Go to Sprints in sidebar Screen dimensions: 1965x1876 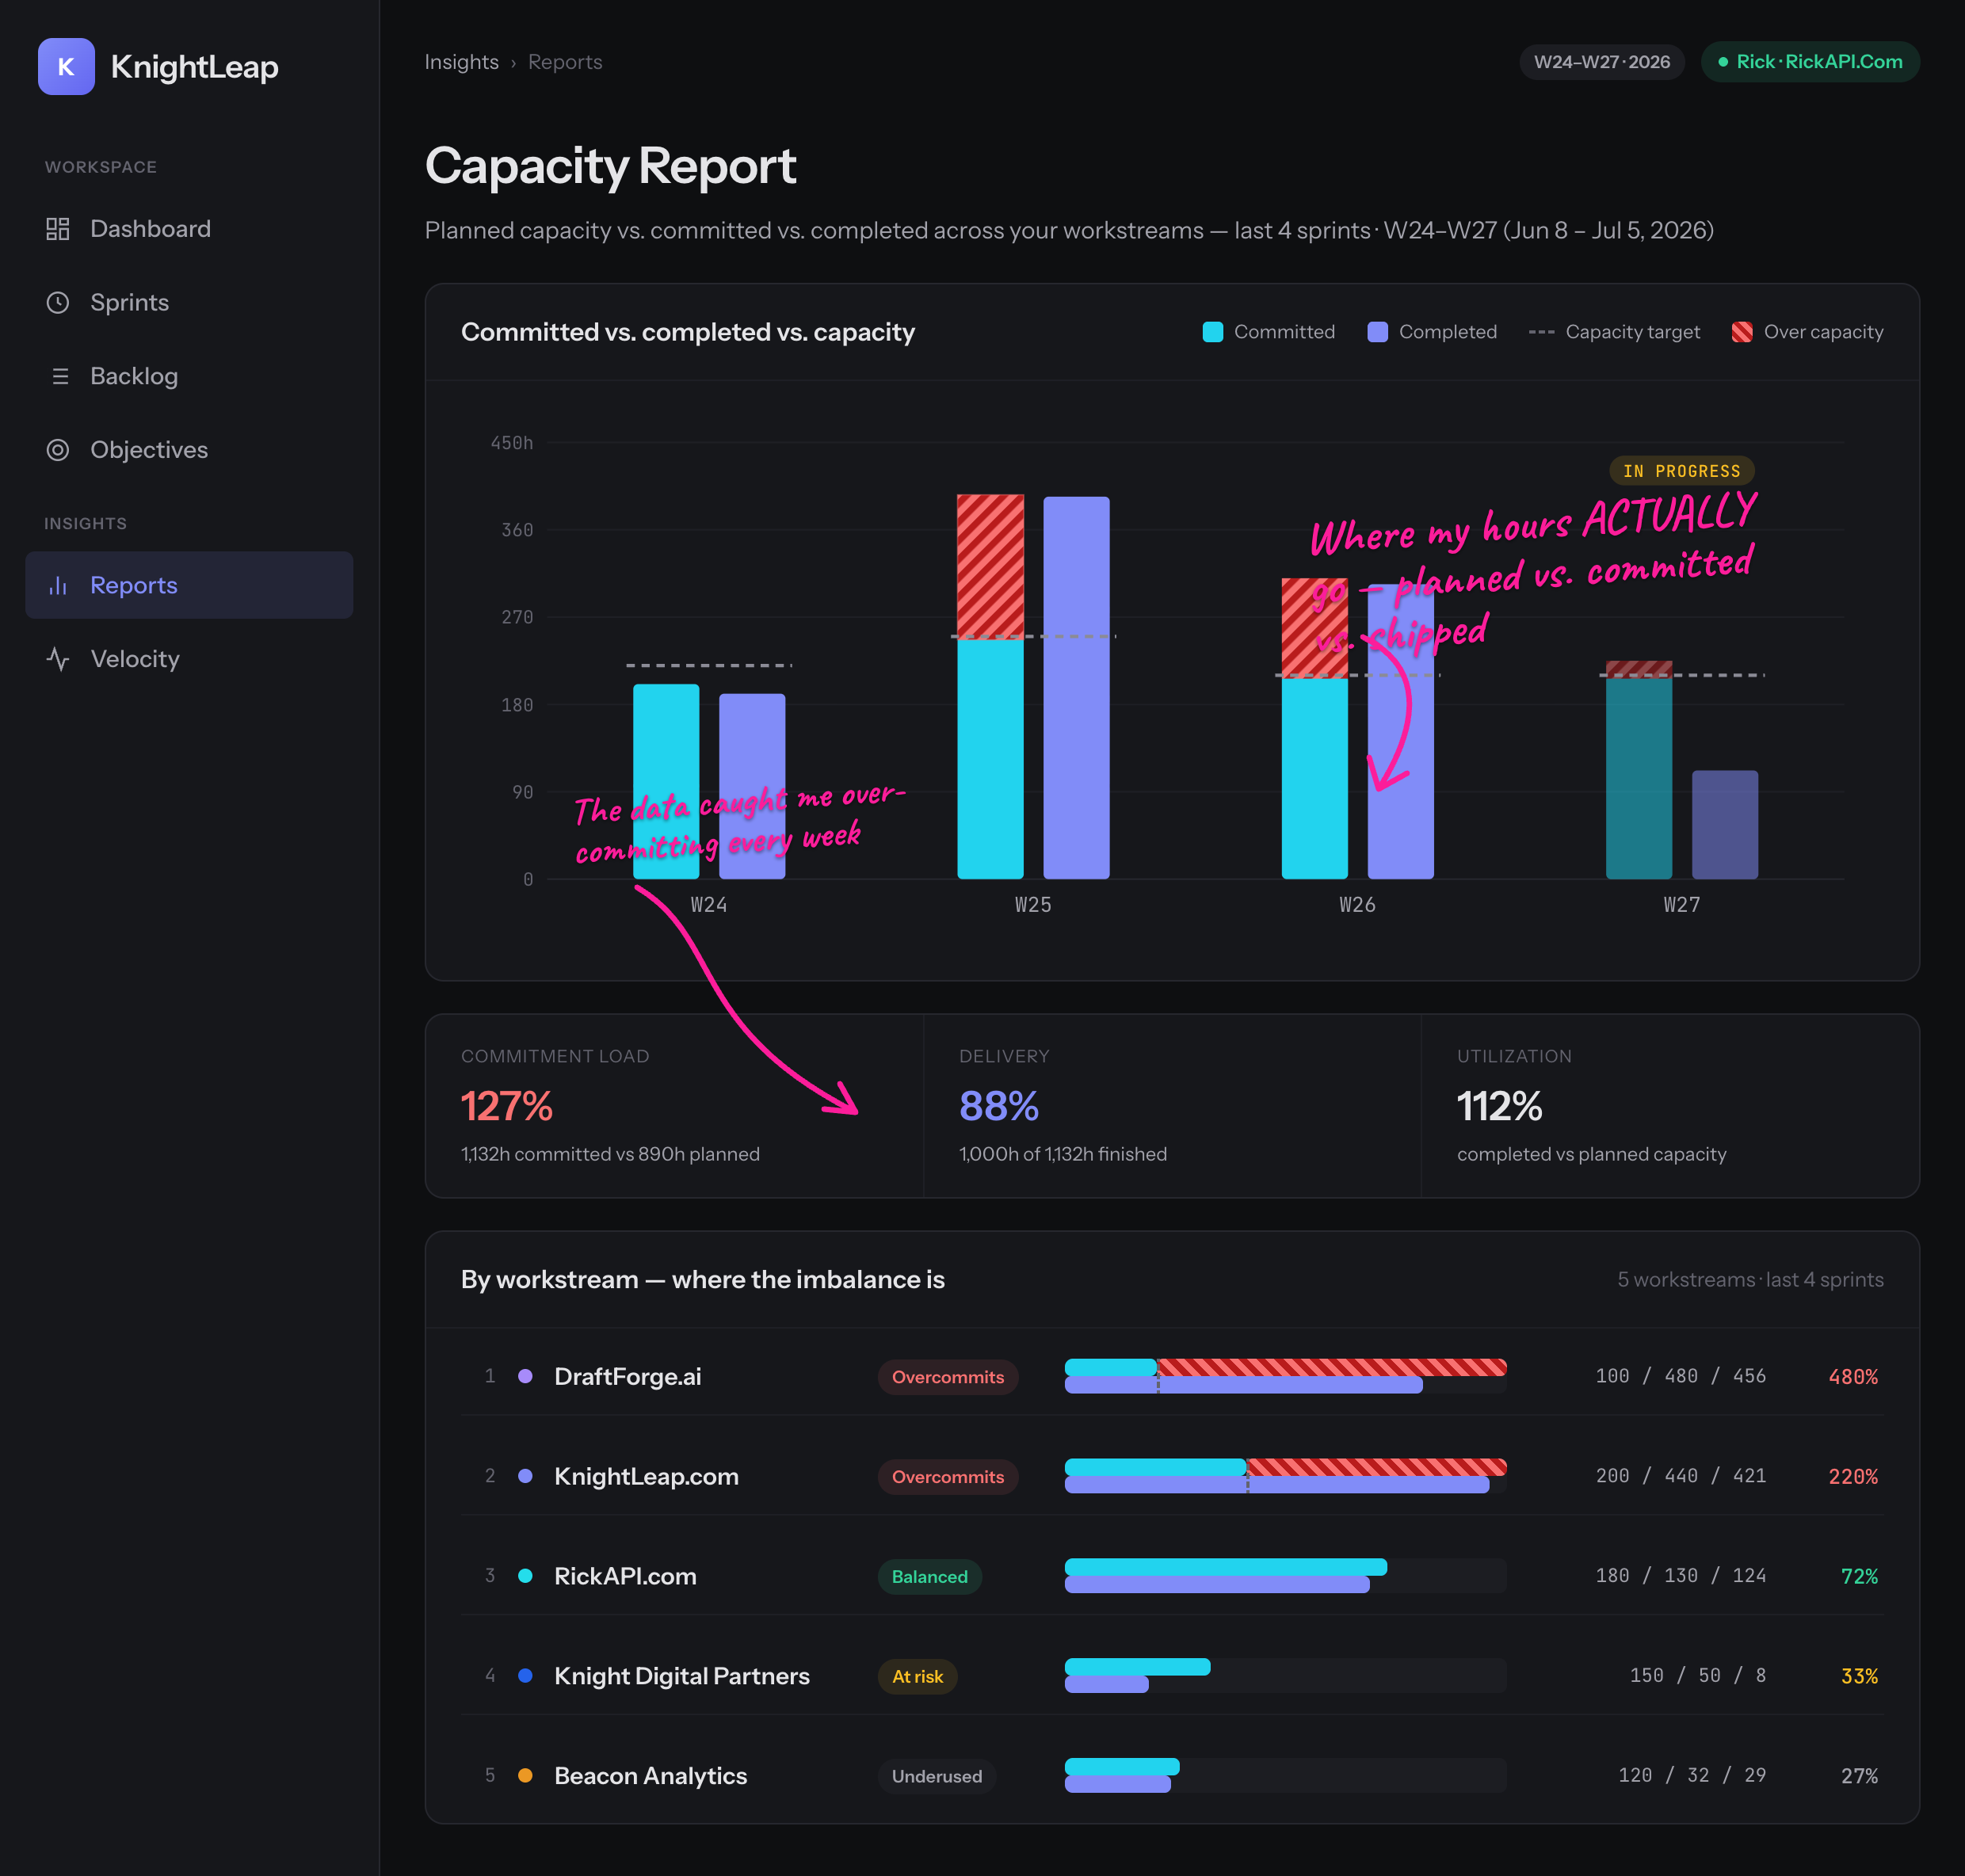(x=189, y=303)
